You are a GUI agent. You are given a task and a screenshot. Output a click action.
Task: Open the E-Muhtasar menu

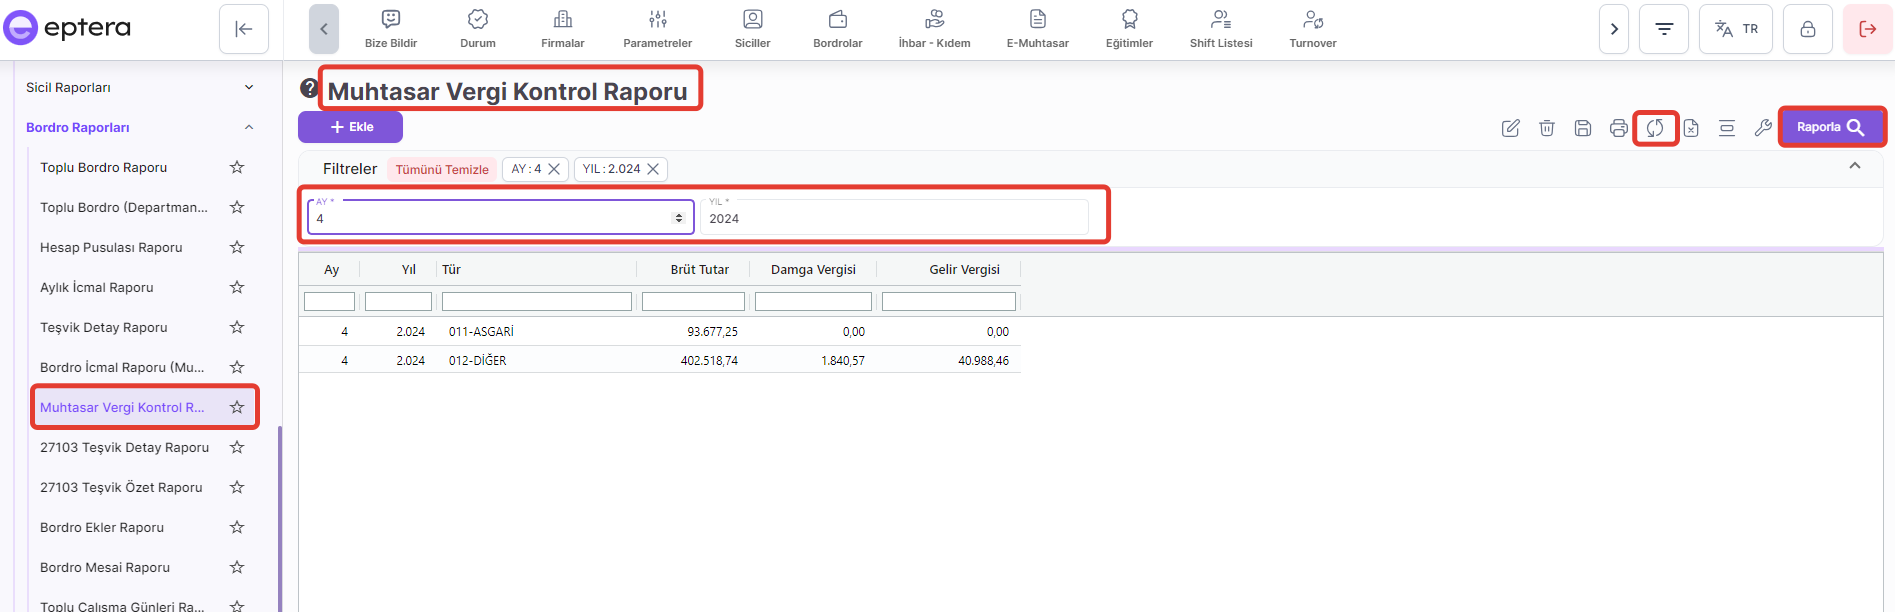pos(1037,29)
